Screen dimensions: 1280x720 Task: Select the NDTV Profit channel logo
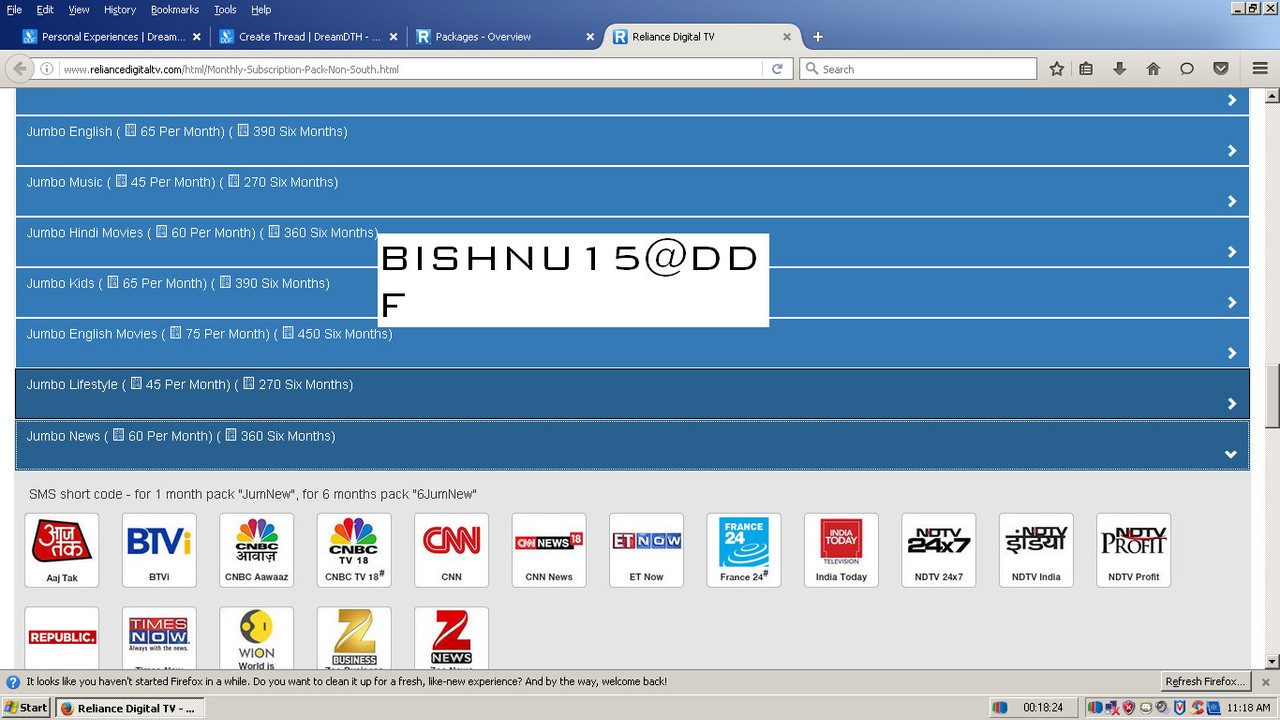tap(1134, 550)
